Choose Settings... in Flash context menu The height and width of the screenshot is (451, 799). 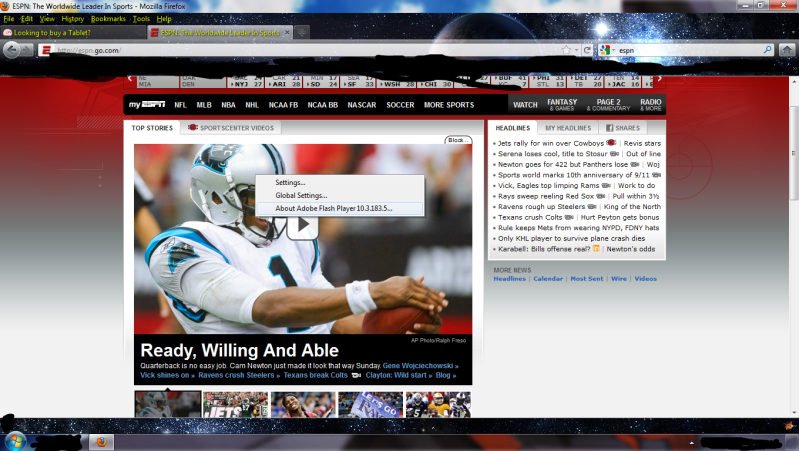[339, 182]
